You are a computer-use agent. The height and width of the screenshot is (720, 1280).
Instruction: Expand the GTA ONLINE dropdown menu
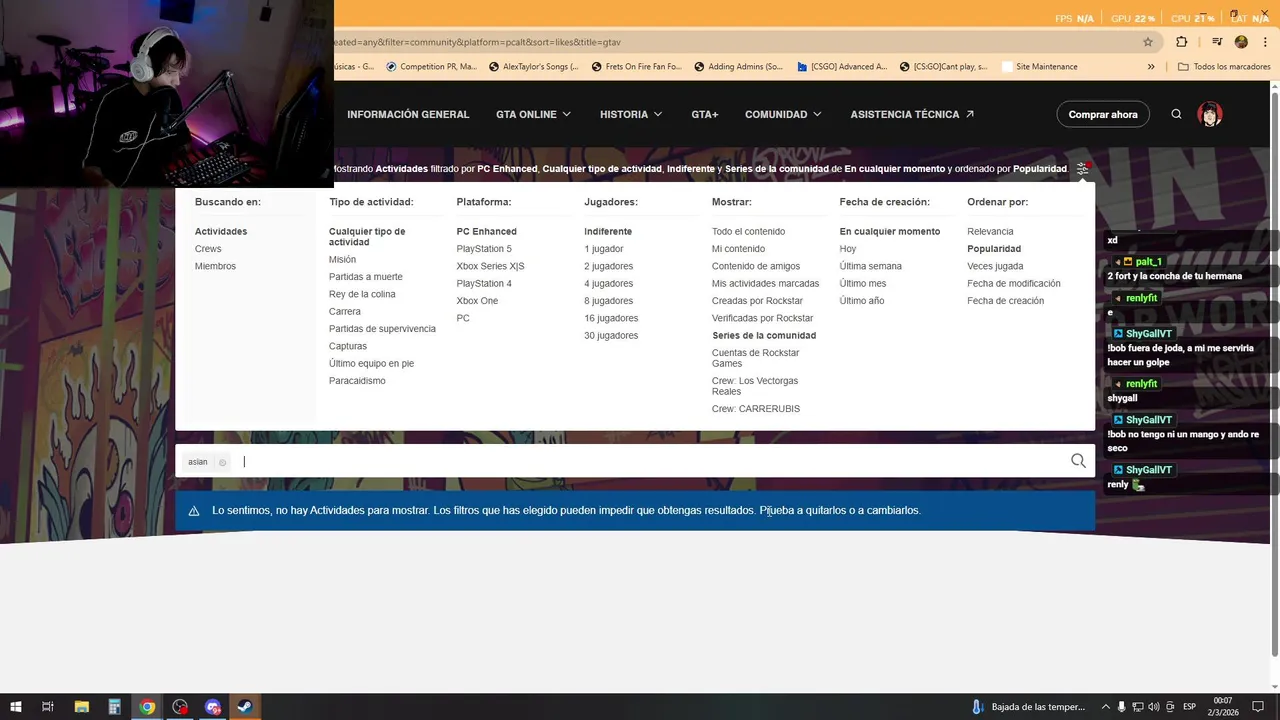(534, 114)
